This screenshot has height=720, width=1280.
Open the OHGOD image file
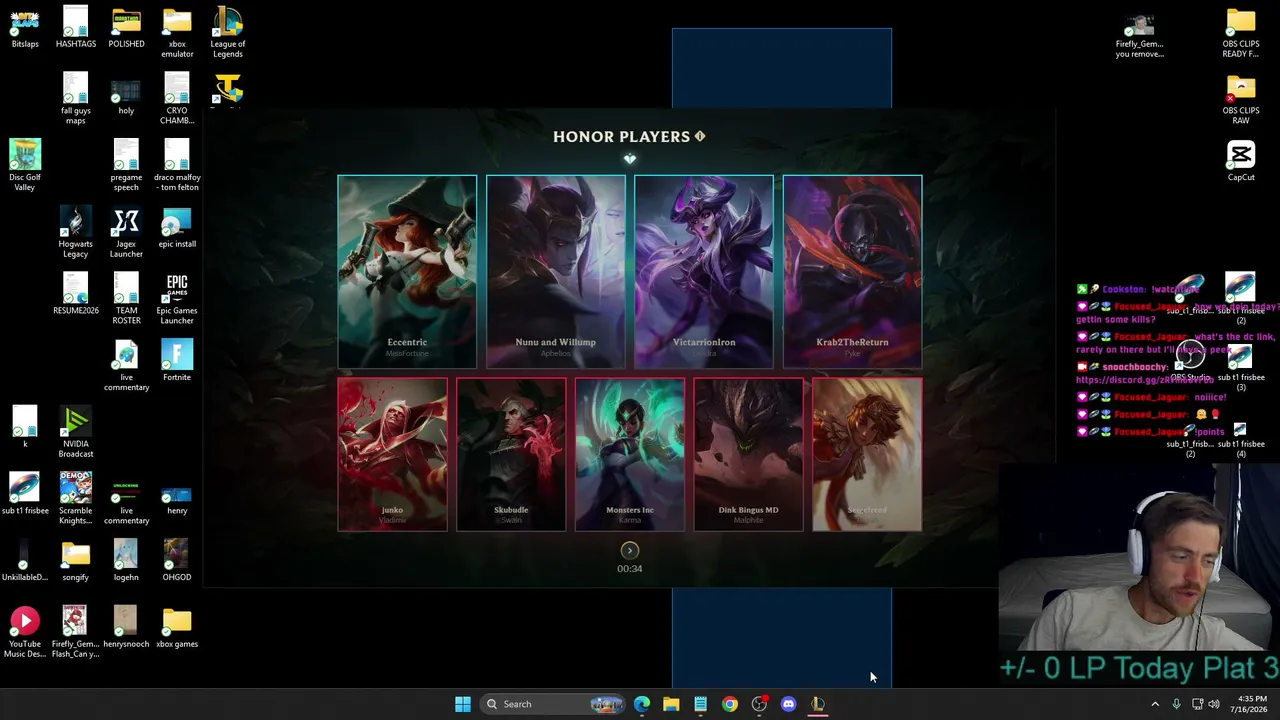(x=177, y=561)
